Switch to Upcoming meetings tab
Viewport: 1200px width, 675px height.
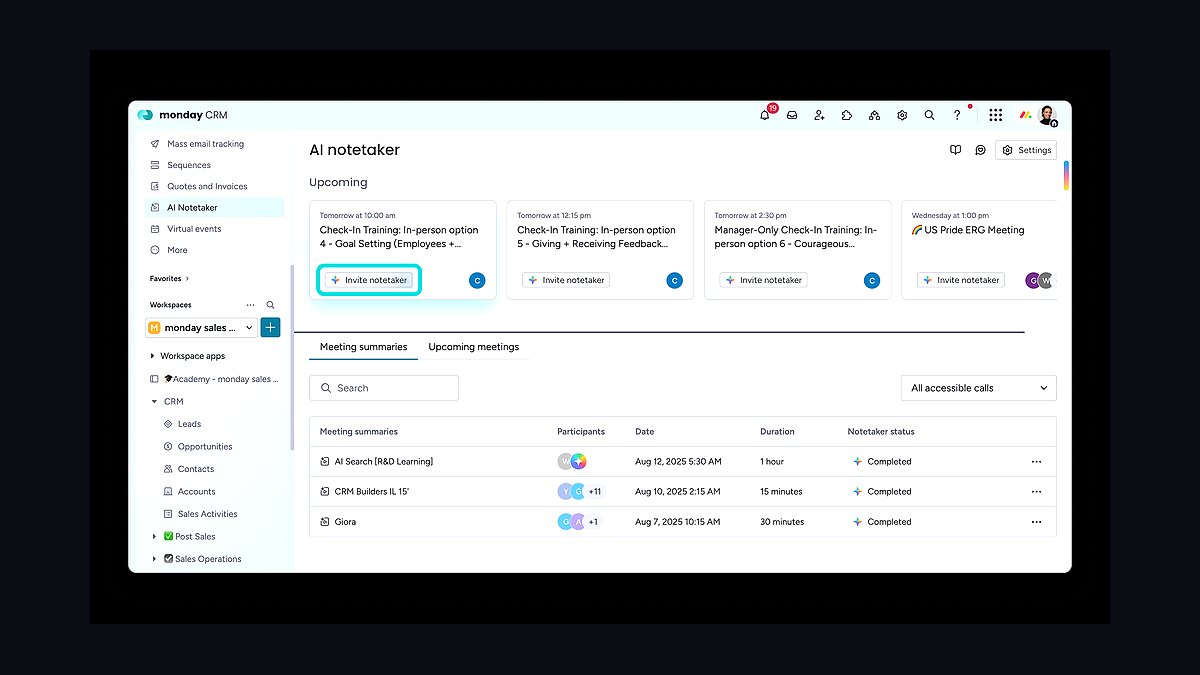pos(474,347)
